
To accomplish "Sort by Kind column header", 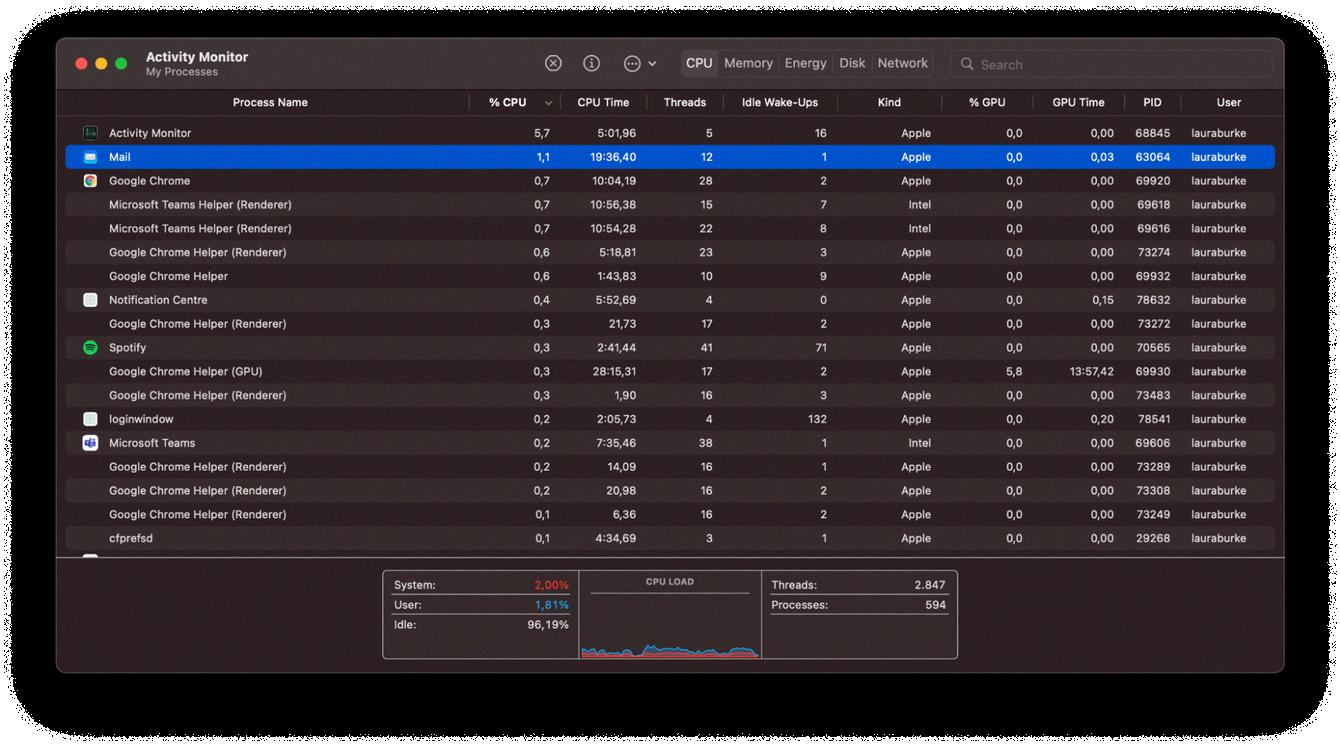I will click(x=889, y=102).
